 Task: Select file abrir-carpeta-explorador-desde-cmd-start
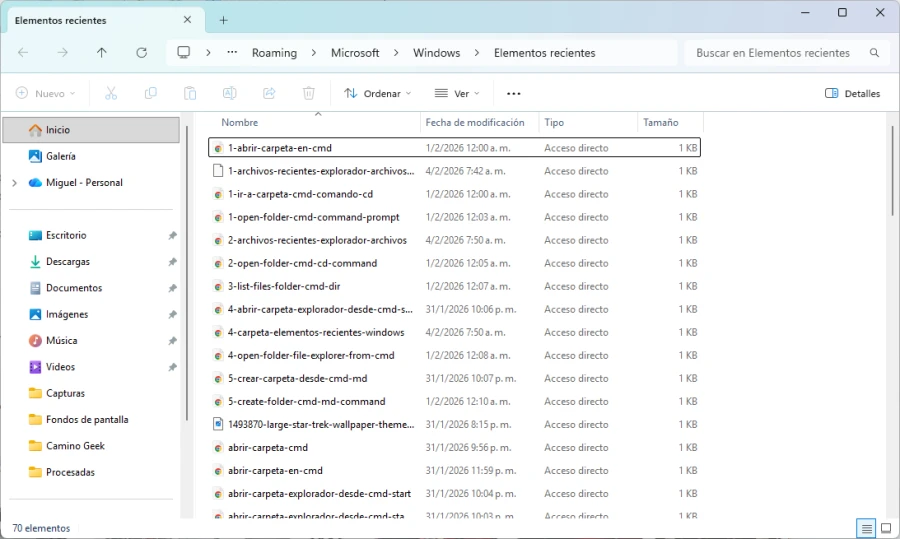pos(454,494)
